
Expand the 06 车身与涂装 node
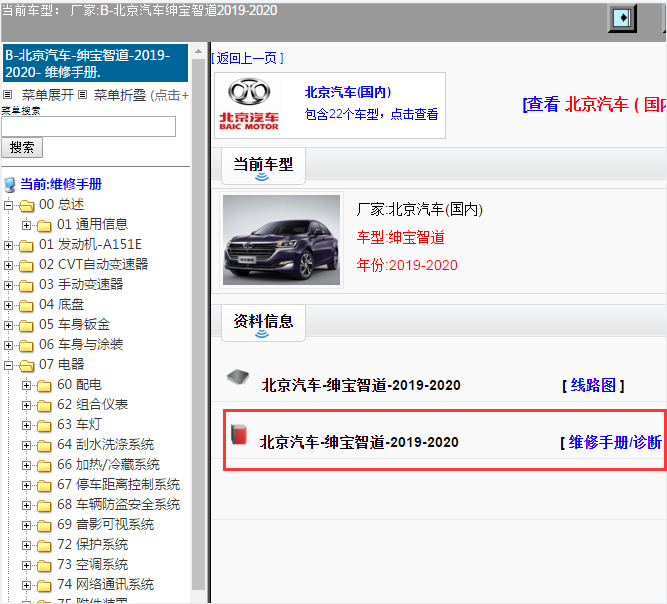[x=8, y=345]
